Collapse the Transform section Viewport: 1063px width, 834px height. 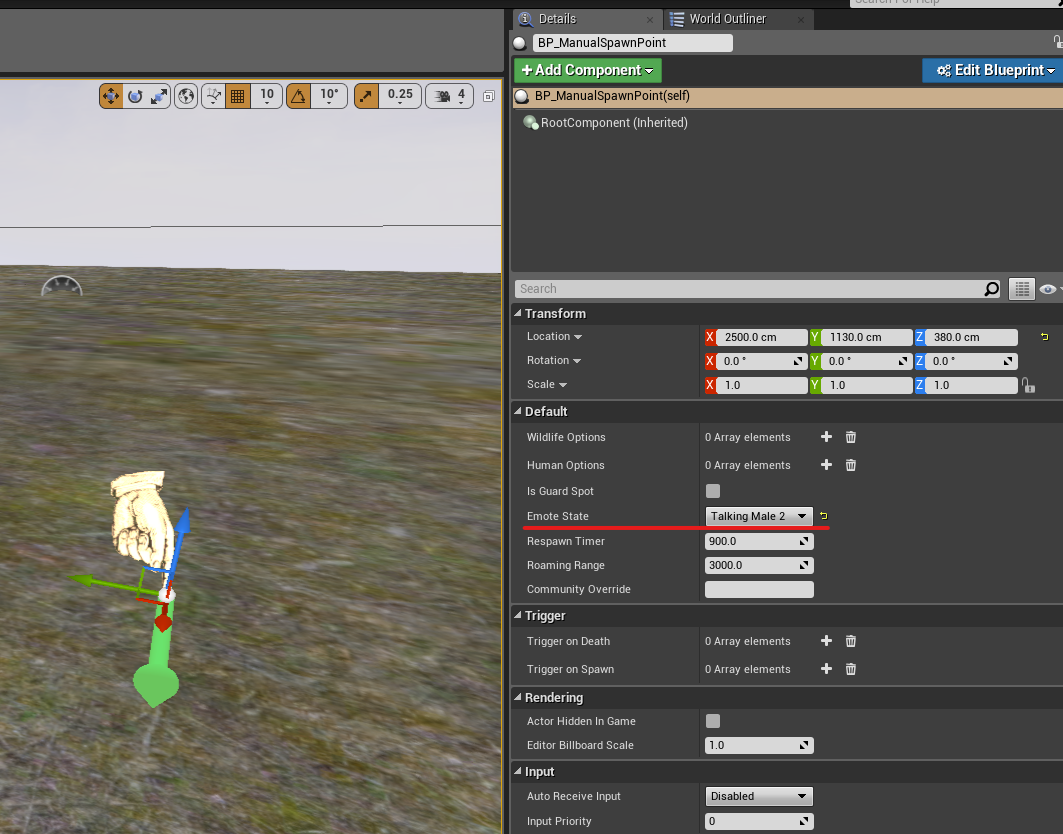(x=518, y=314)
